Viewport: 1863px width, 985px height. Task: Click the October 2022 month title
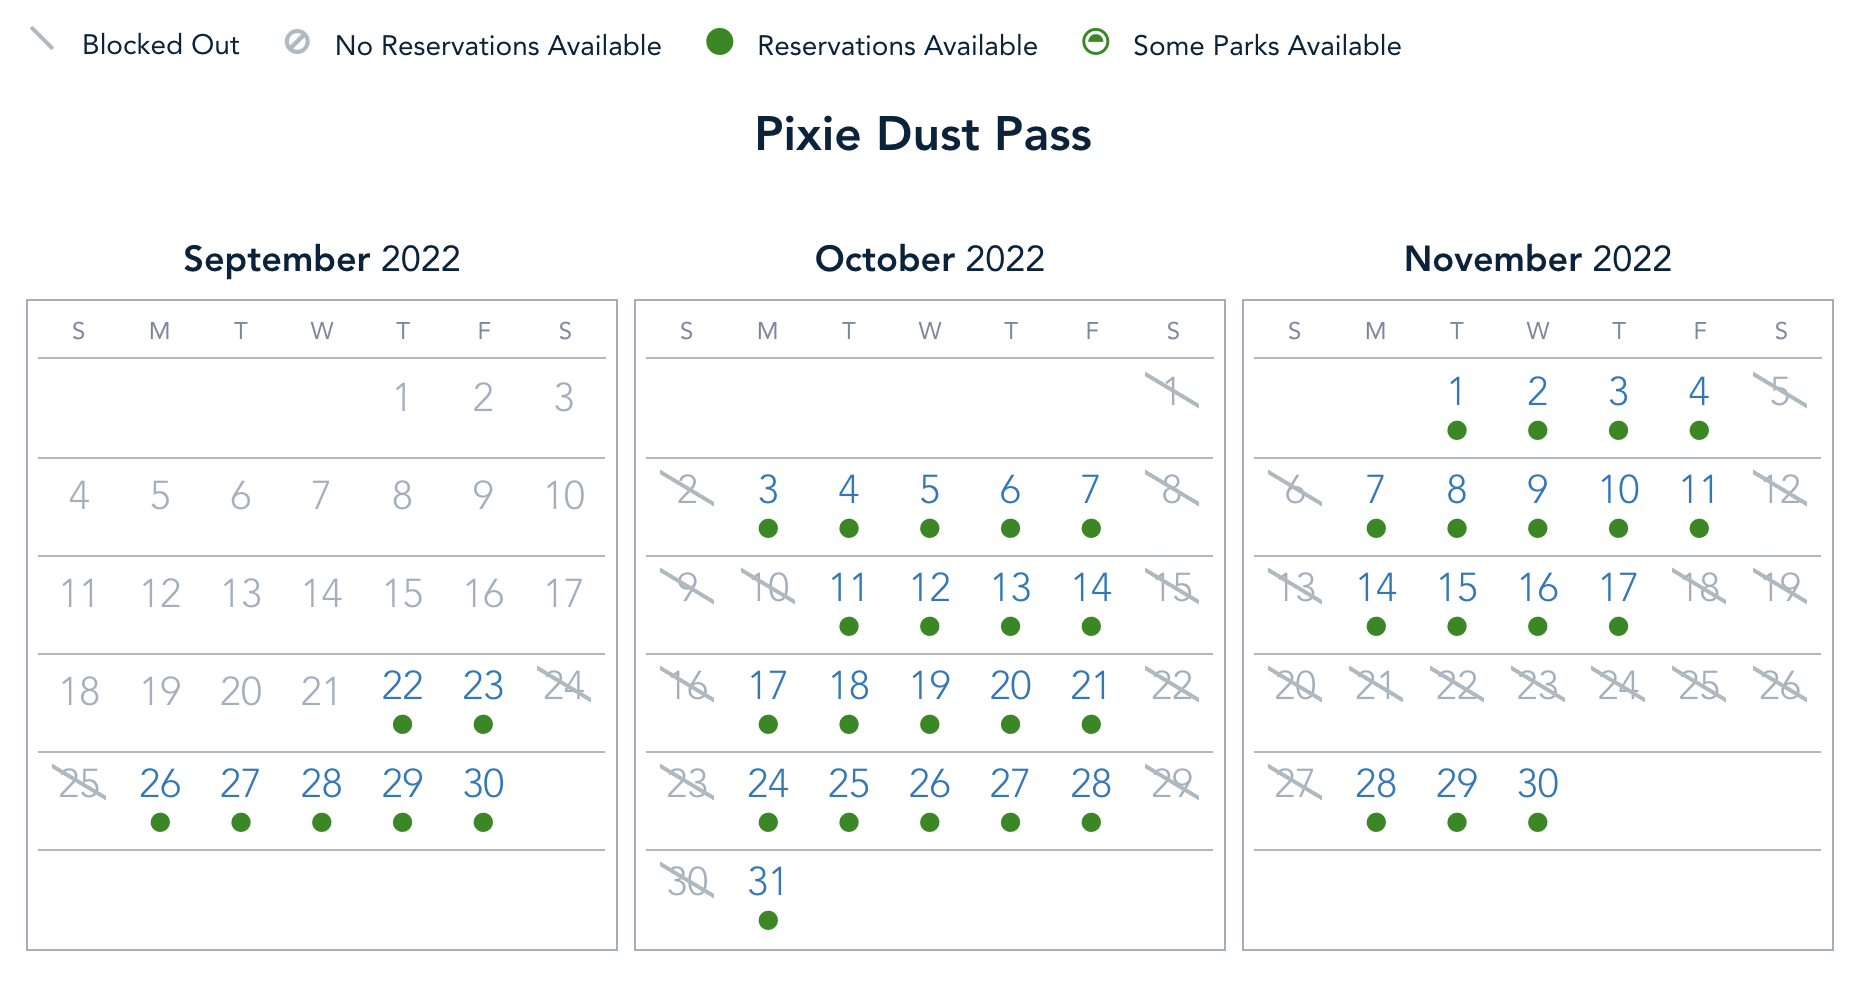930,259
